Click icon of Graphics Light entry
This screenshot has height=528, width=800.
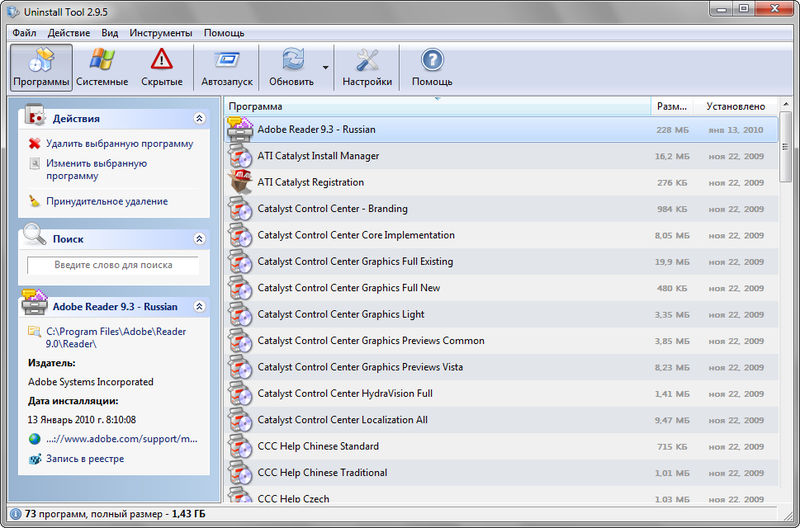240,314
